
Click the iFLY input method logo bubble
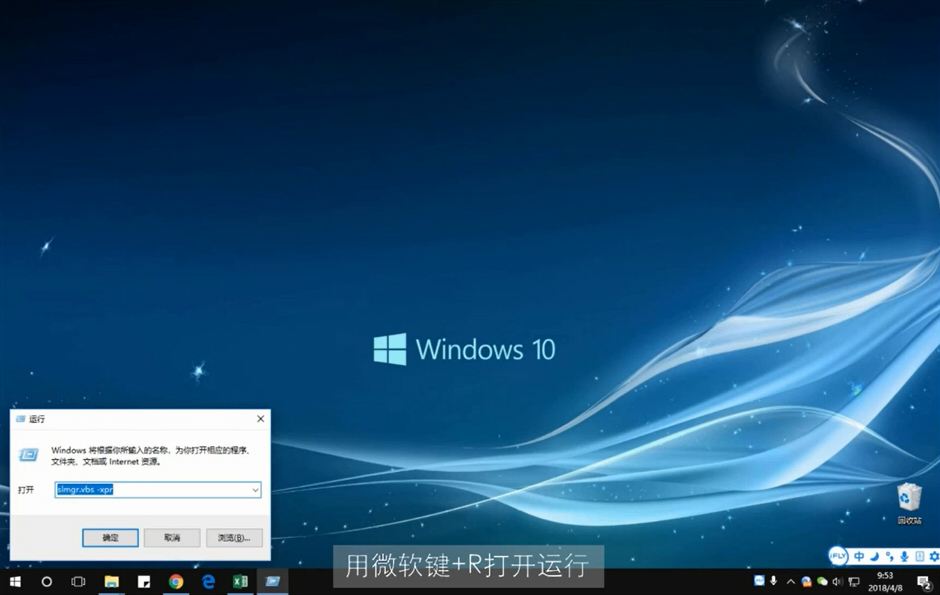[838, 557]
